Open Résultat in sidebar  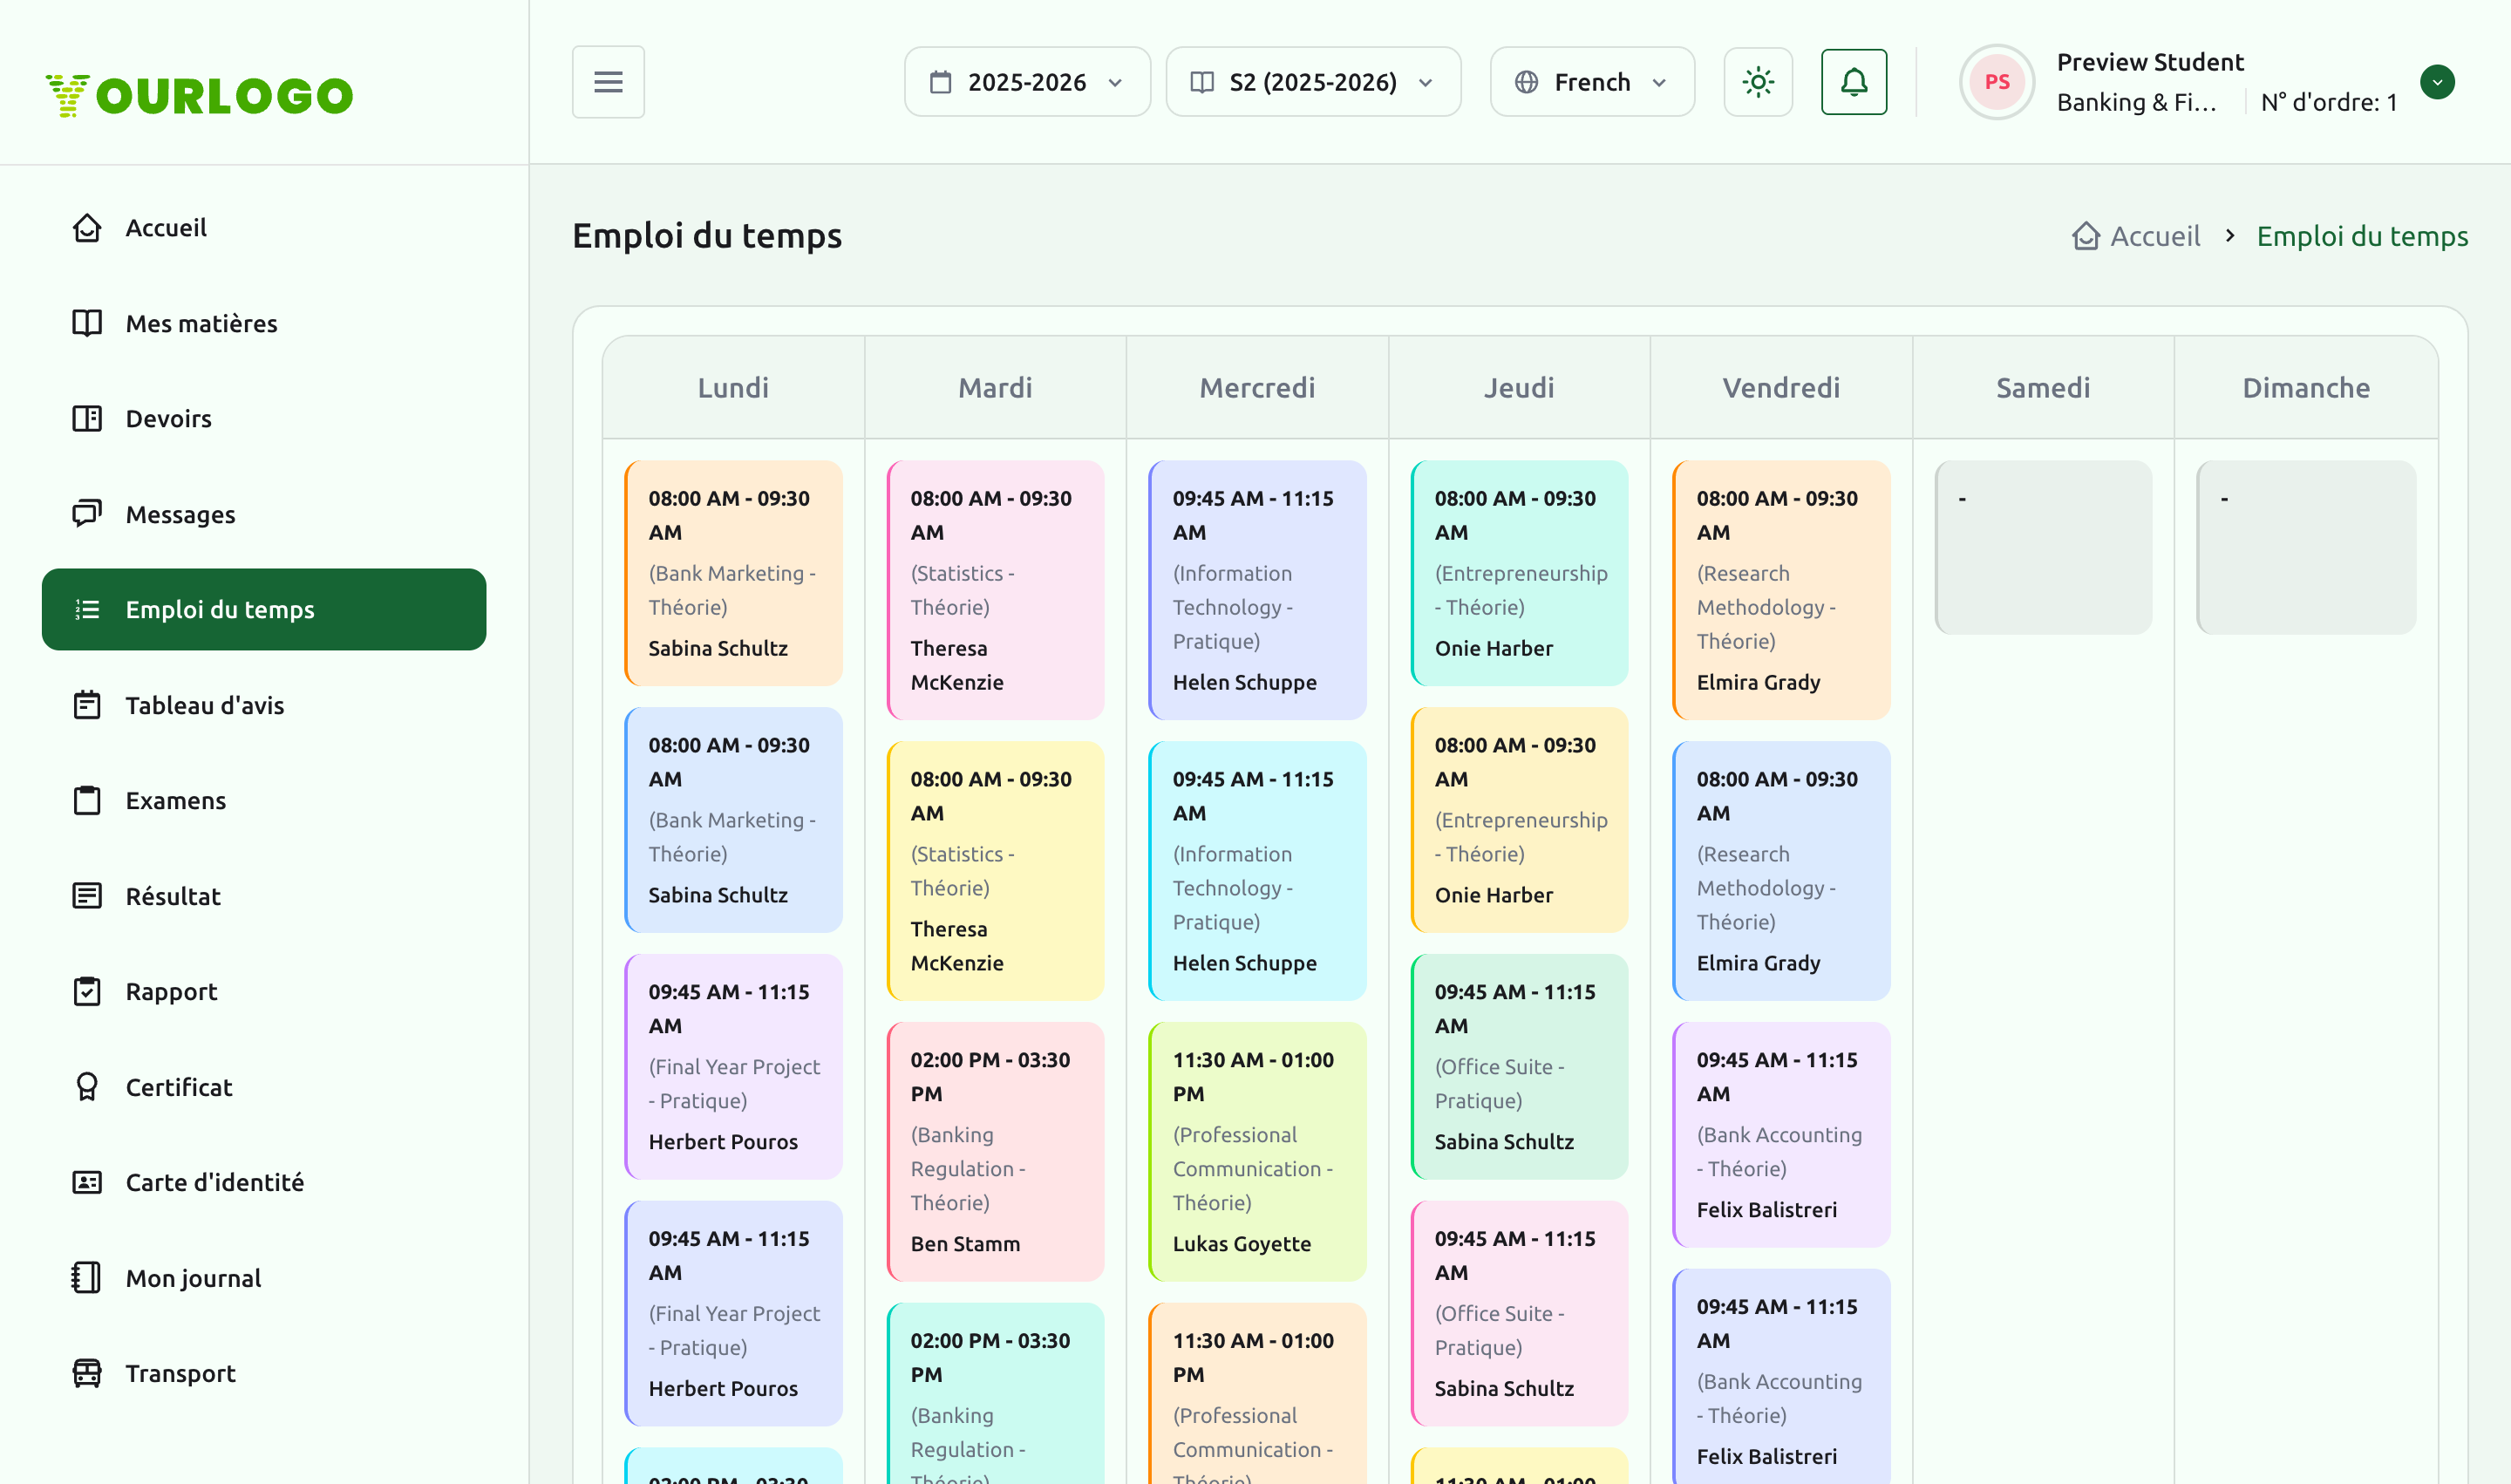click(264, 896)
